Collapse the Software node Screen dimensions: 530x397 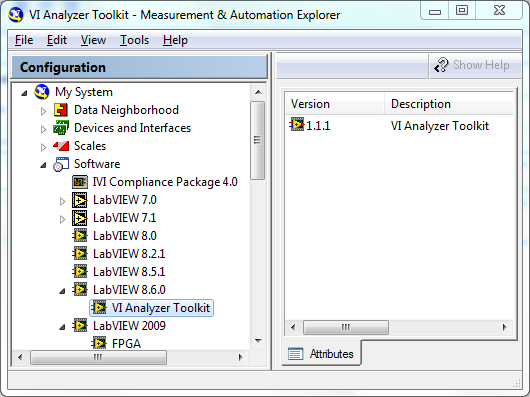coord(43,165)
